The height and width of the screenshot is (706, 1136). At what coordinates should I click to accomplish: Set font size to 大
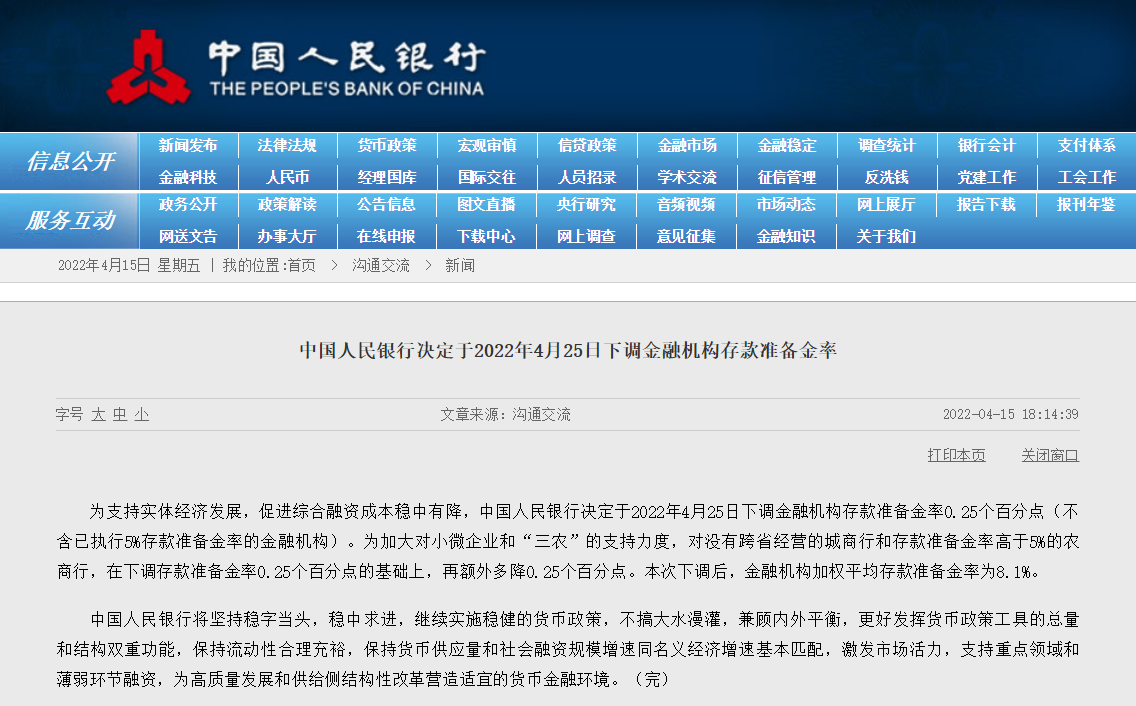99,415
